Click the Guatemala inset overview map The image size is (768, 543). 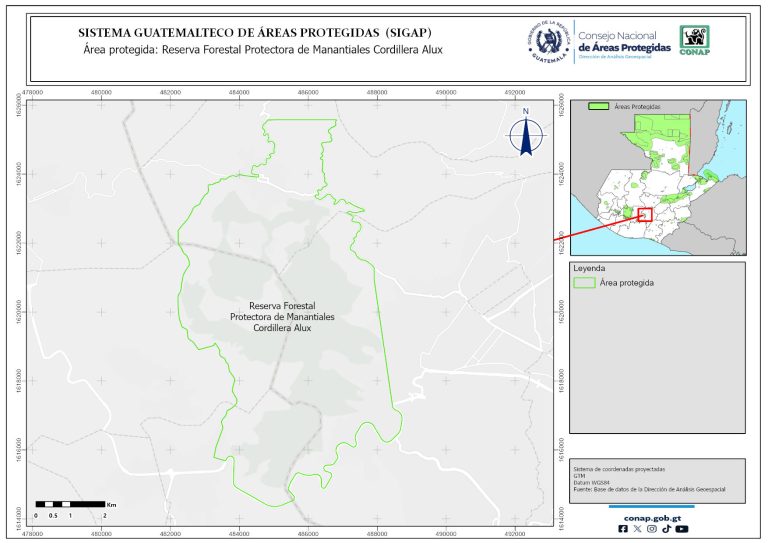click(657, 175)
